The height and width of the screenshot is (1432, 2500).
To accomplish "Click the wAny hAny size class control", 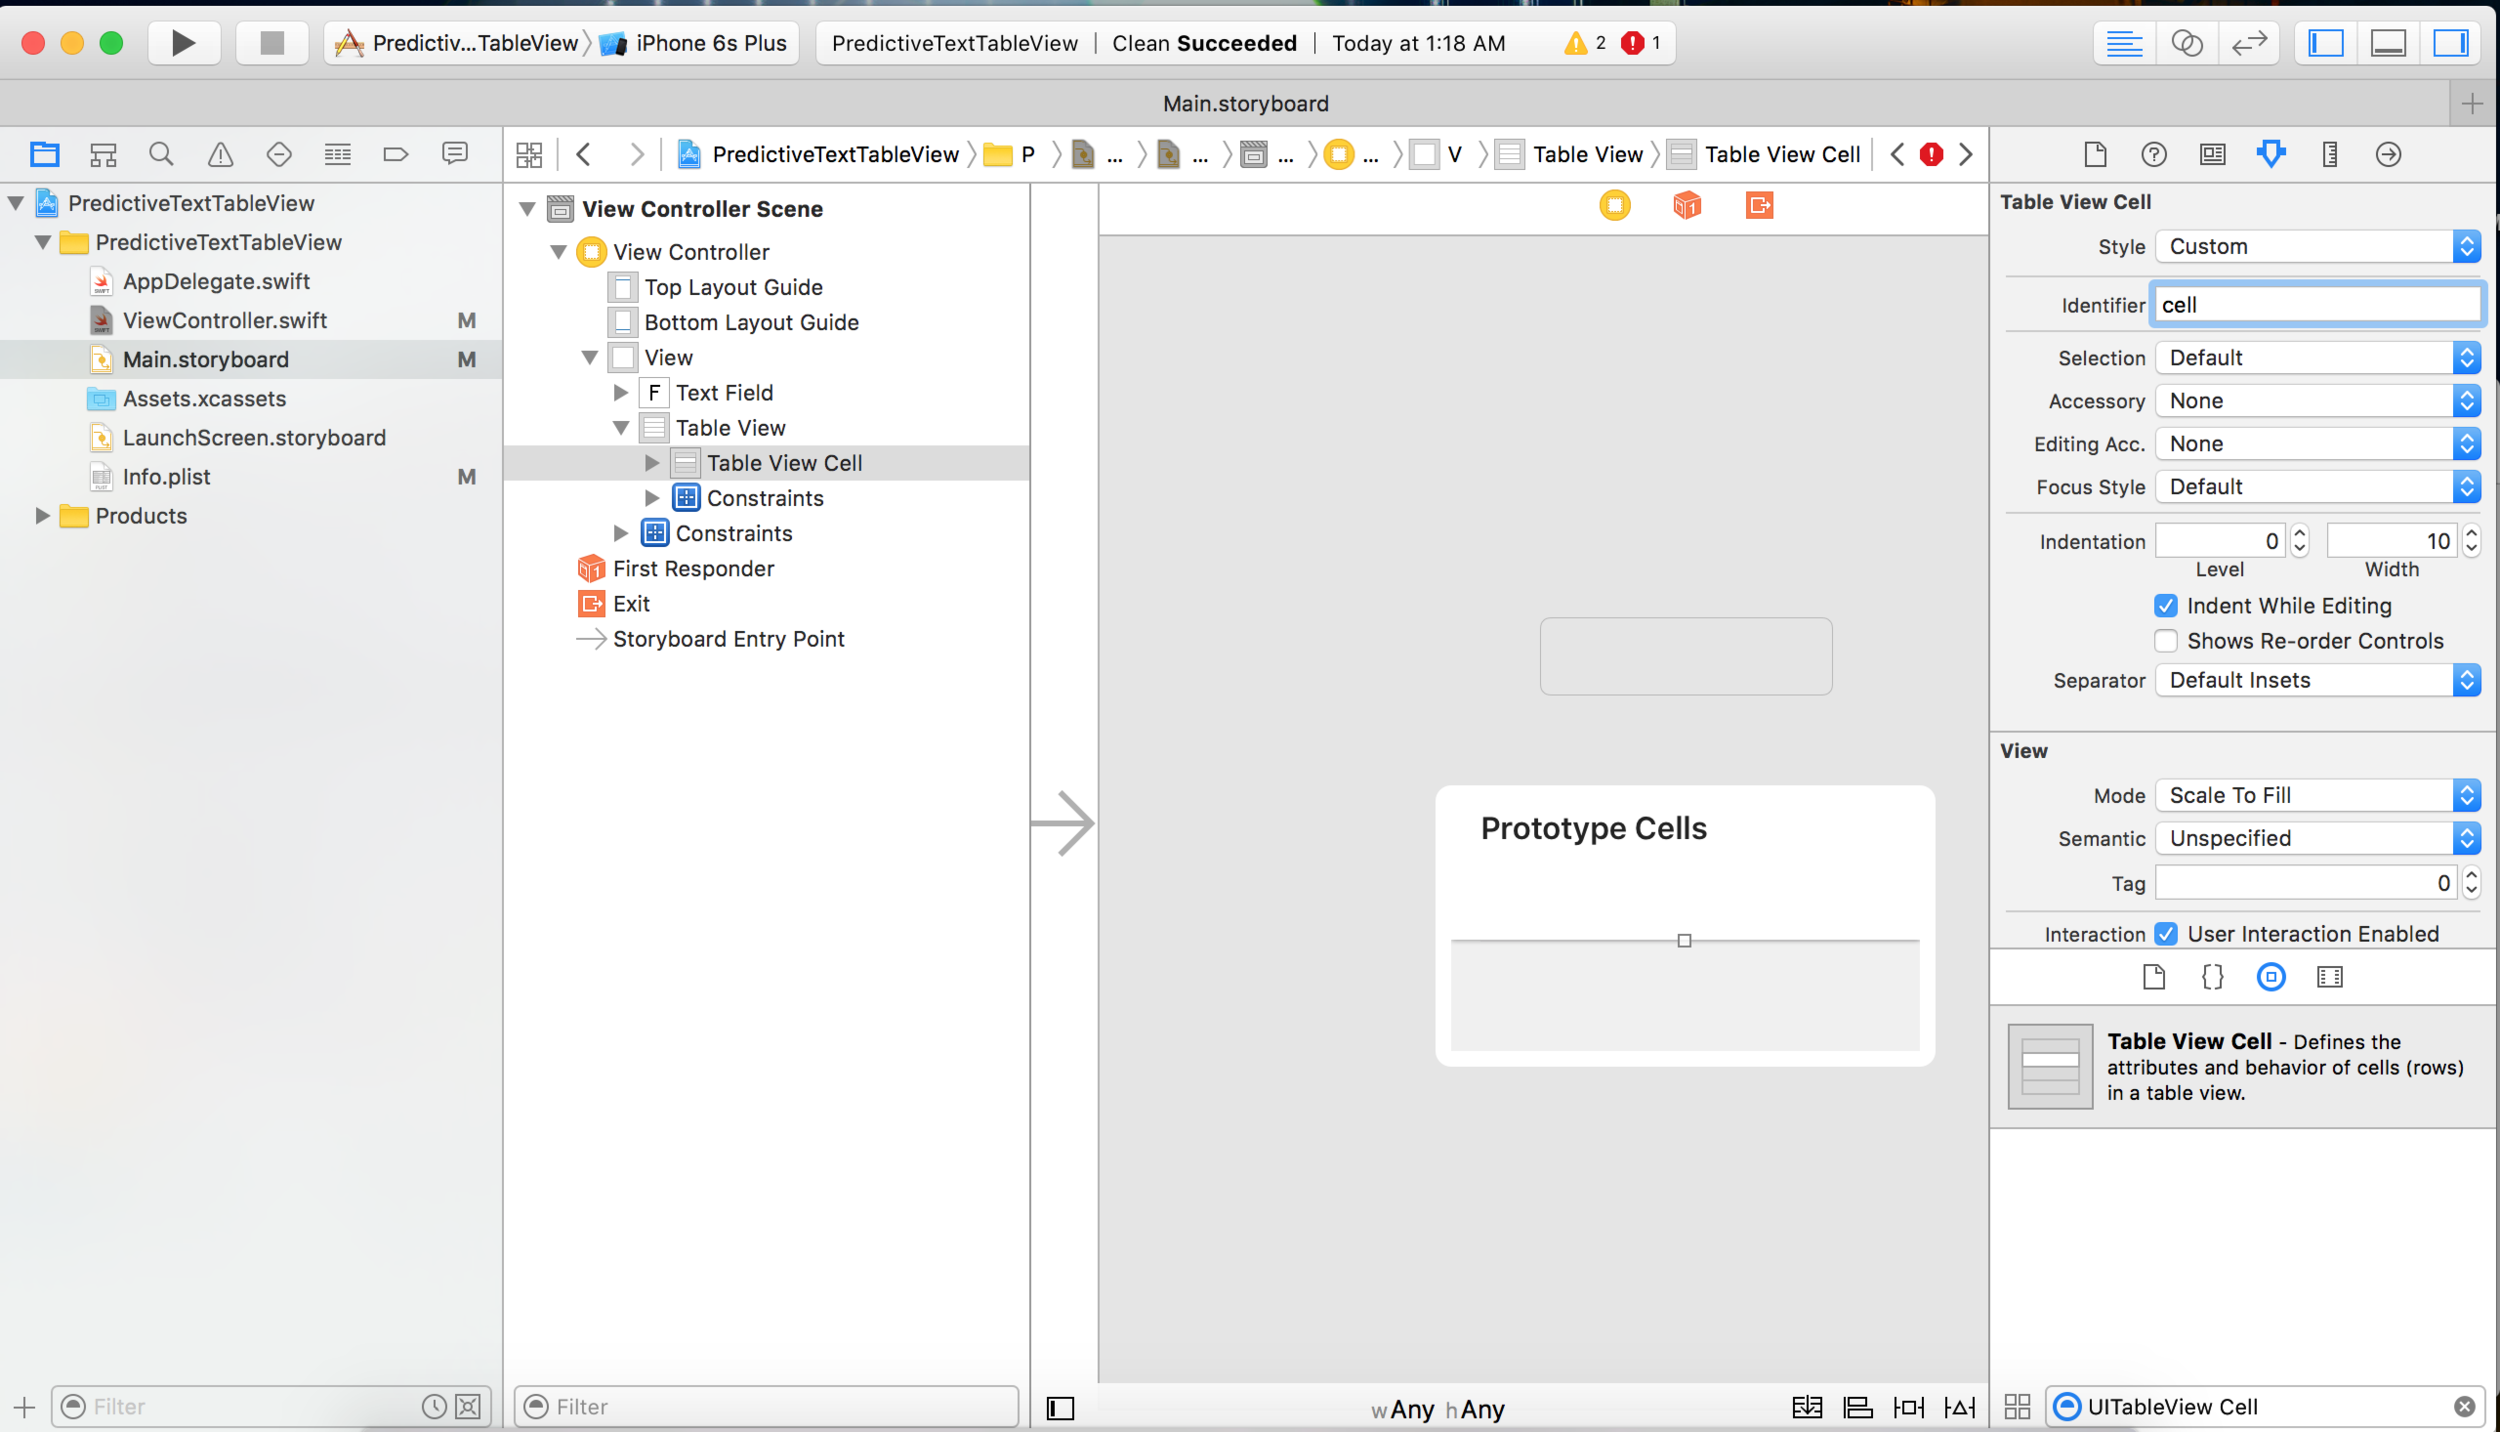I will click(x=1438, y=1409).
